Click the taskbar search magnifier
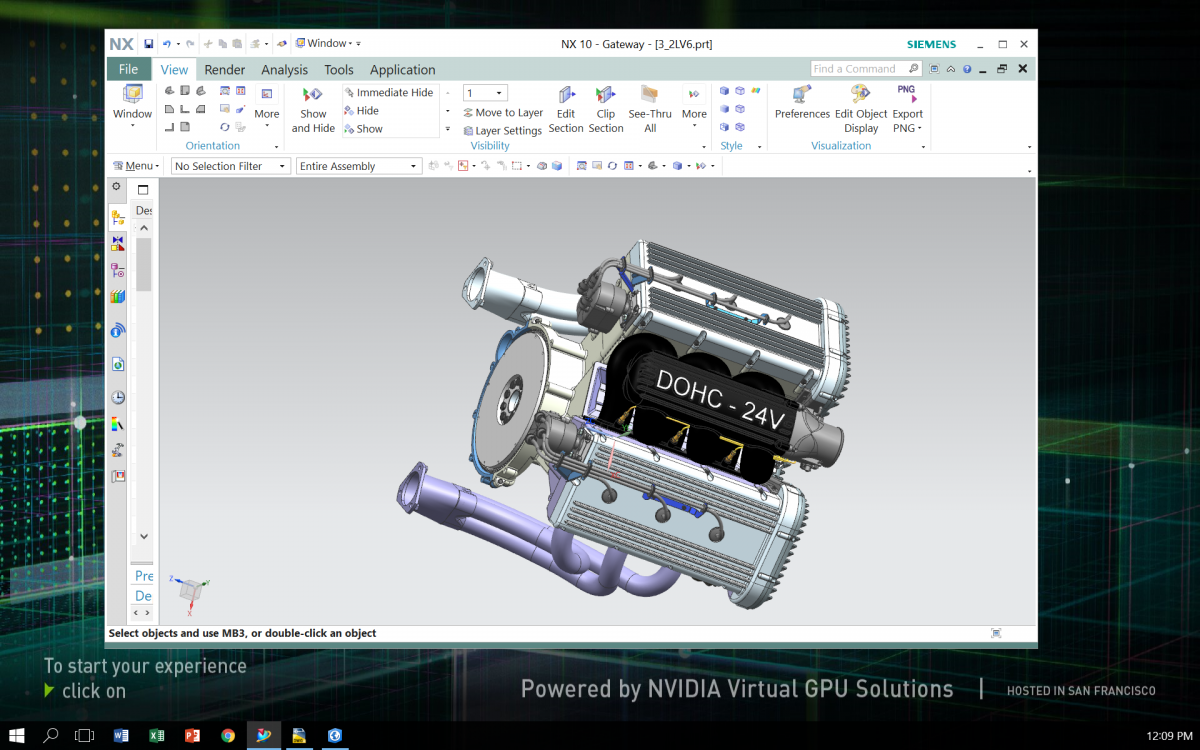 pos(50,735)
